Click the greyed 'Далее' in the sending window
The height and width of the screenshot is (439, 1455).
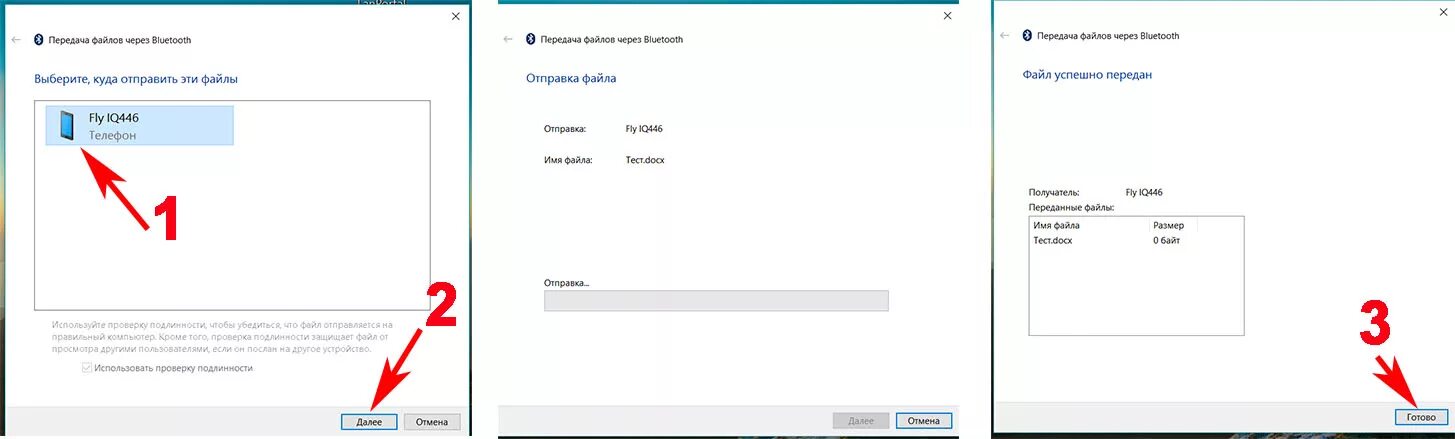[x=861, y=421]
